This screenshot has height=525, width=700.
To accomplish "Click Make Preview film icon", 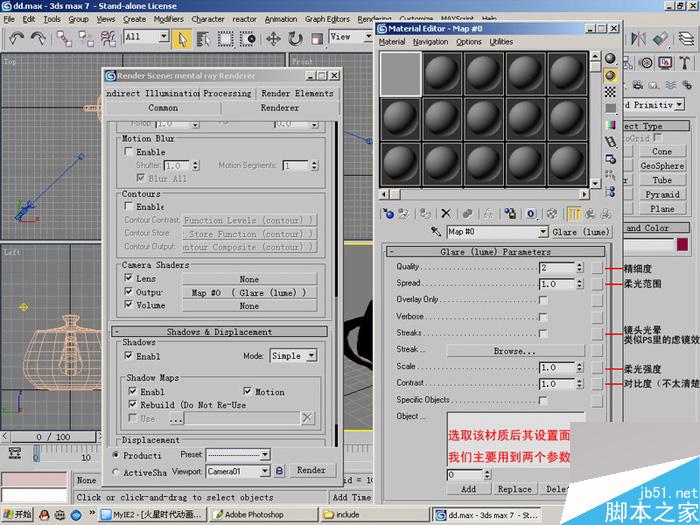I will click(x=610, y=142).
